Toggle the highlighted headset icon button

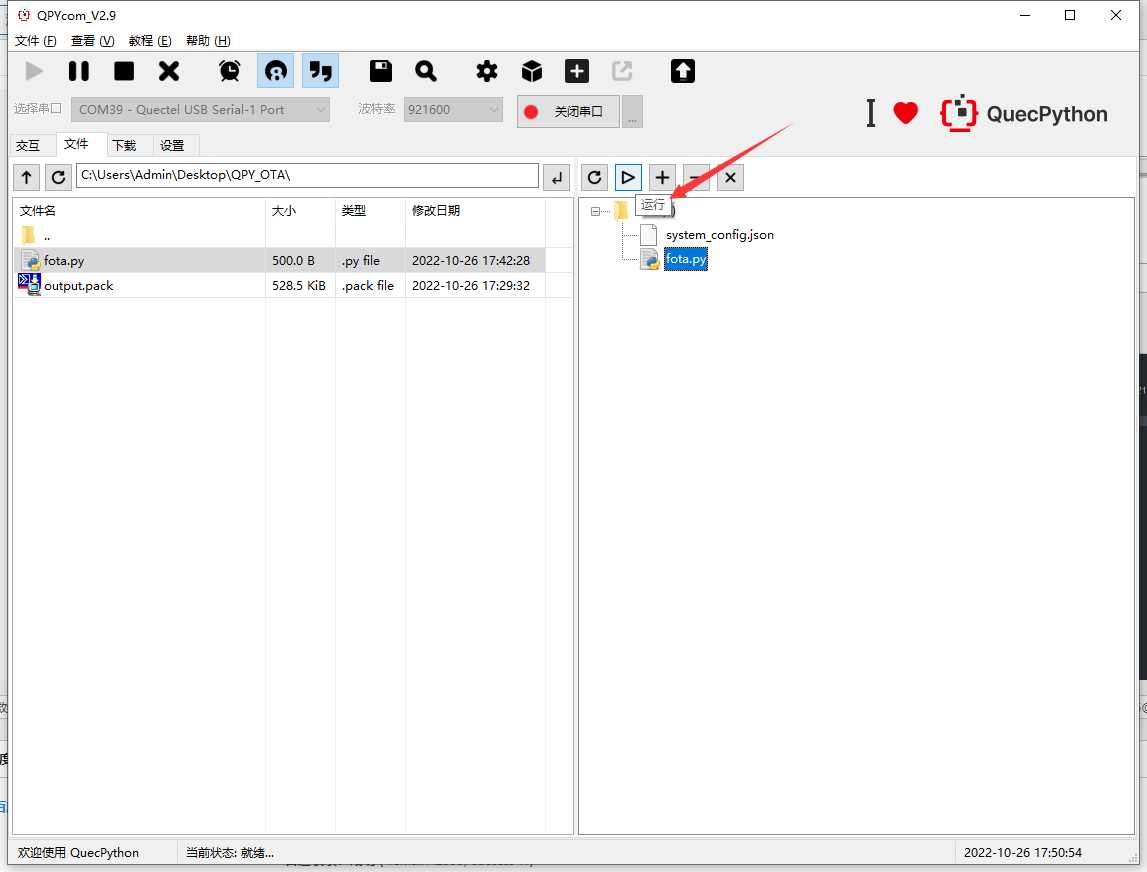pyautogui.click(x=276, y=71)
